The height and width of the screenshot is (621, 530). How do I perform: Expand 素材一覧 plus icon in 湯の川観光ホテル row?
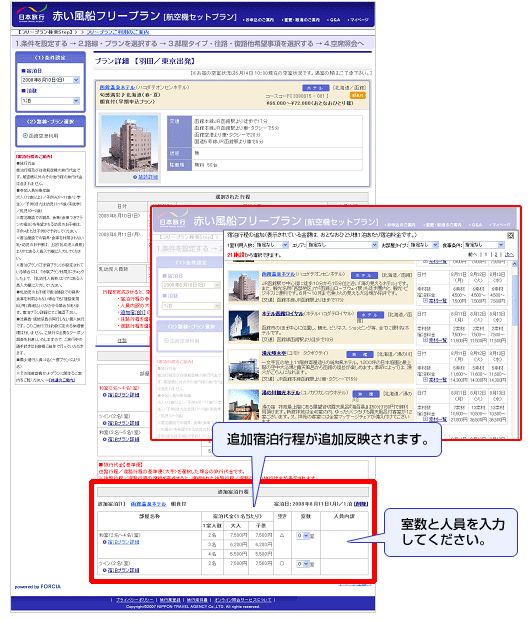425,419
